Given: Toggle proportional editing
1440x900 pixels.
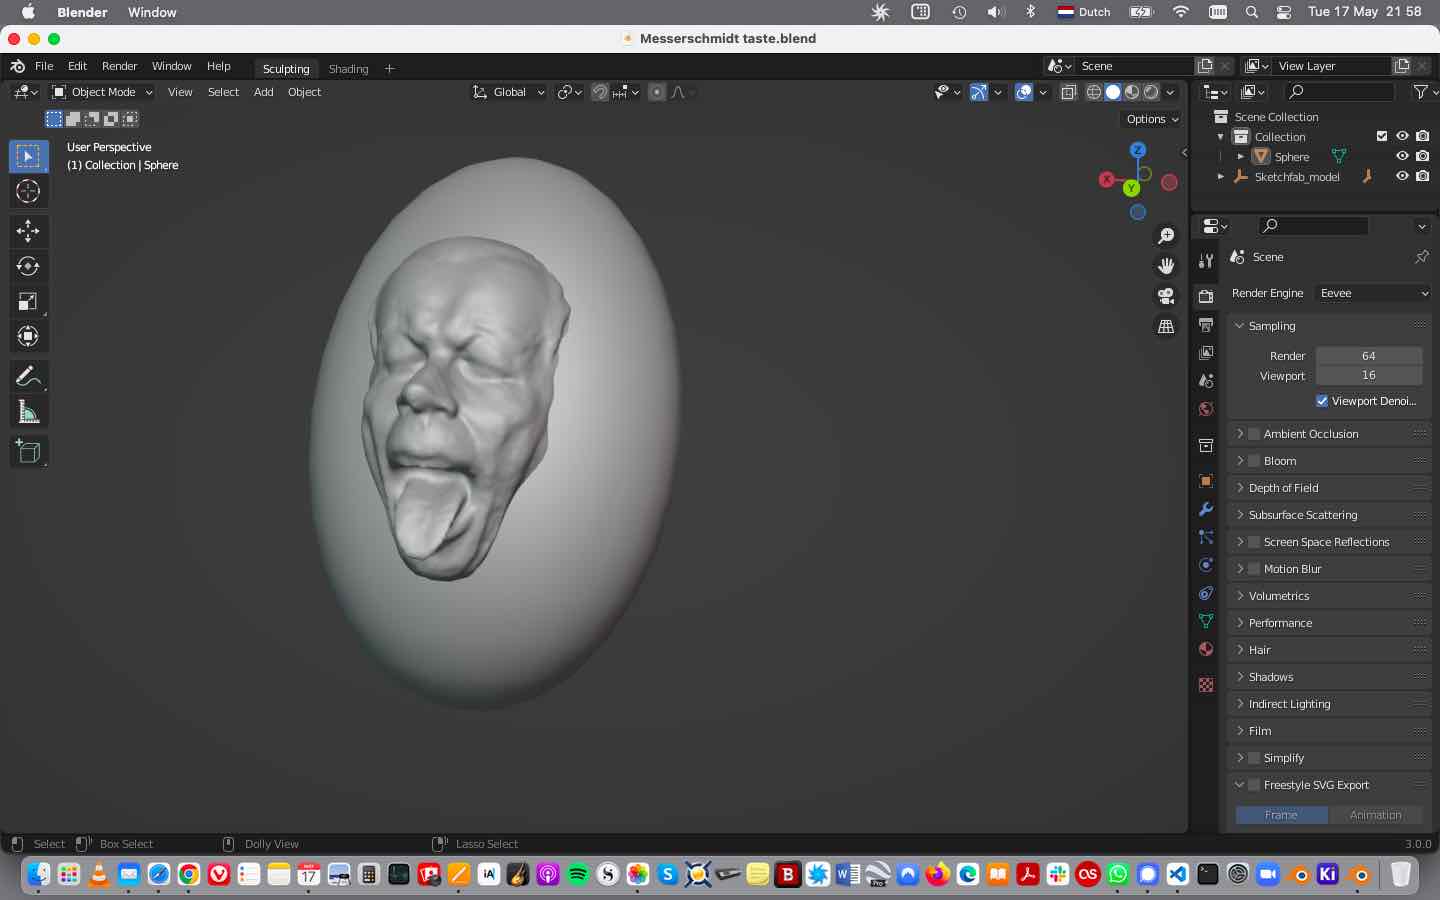Looking at the screenshot, I should tap(657, 92).
